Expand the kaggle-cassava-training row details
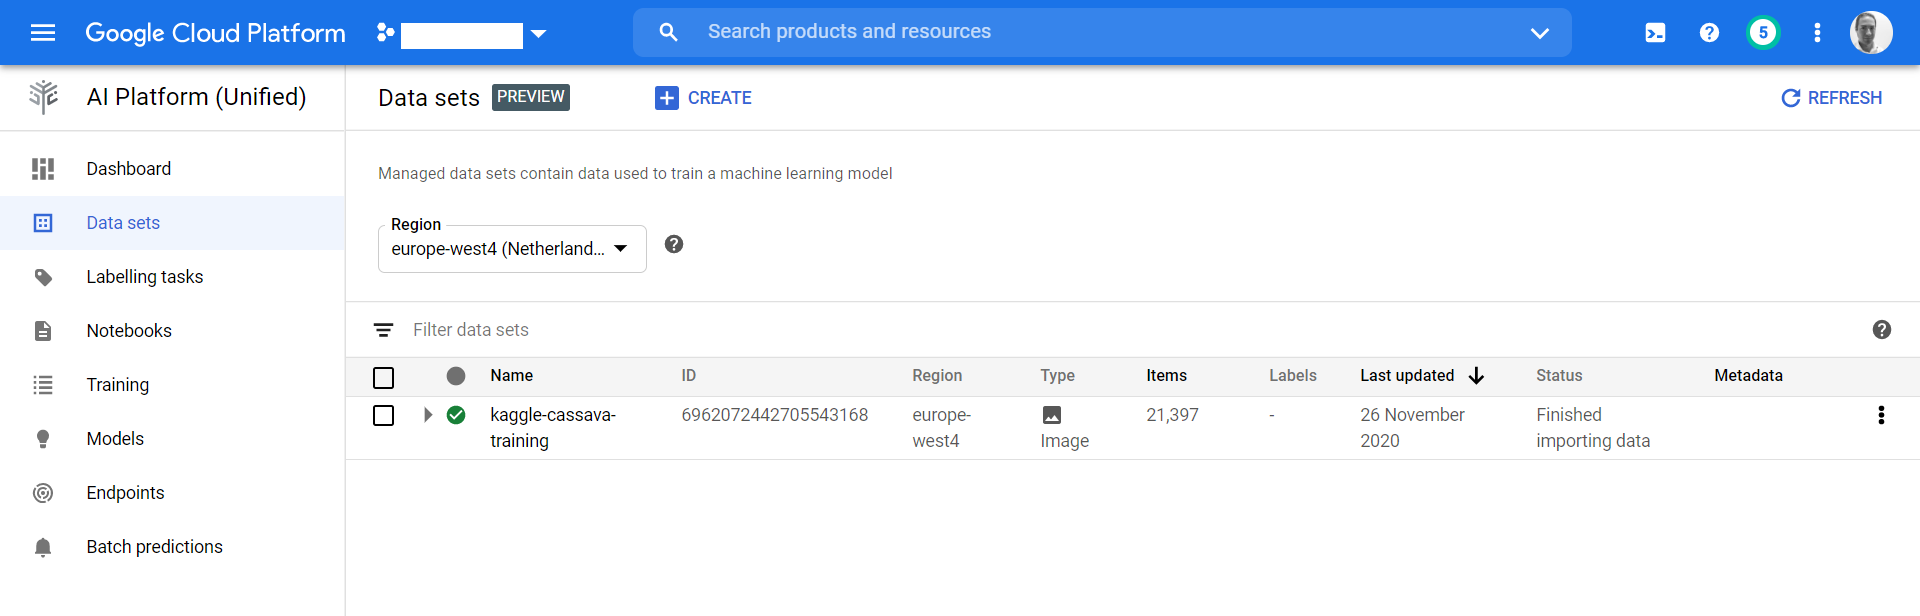The width and height of the screenshot is (1920, 616). [x=428, y=415]
